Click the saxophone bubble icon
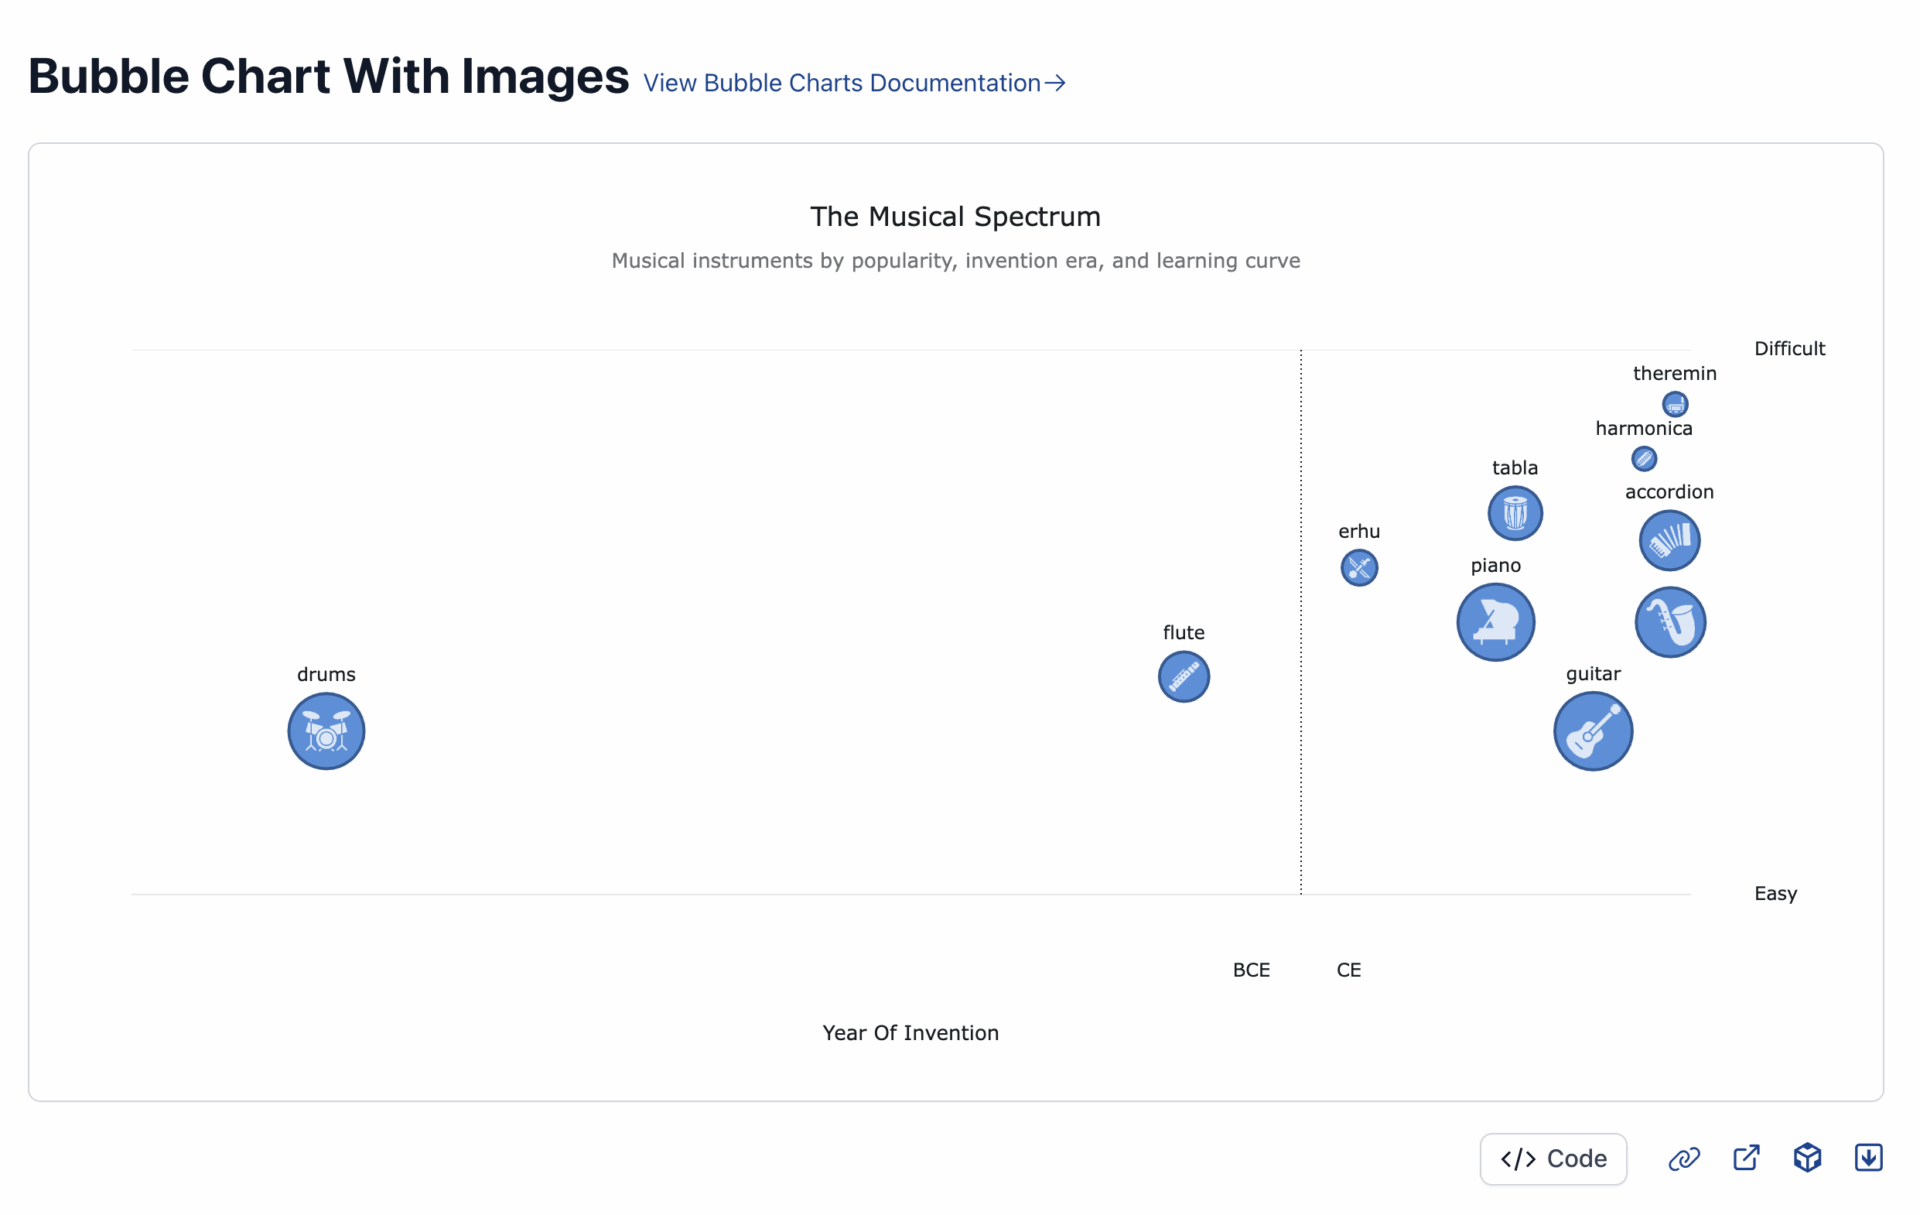This screenshot has height=1215, width=1920. [x=1670, y=622]
